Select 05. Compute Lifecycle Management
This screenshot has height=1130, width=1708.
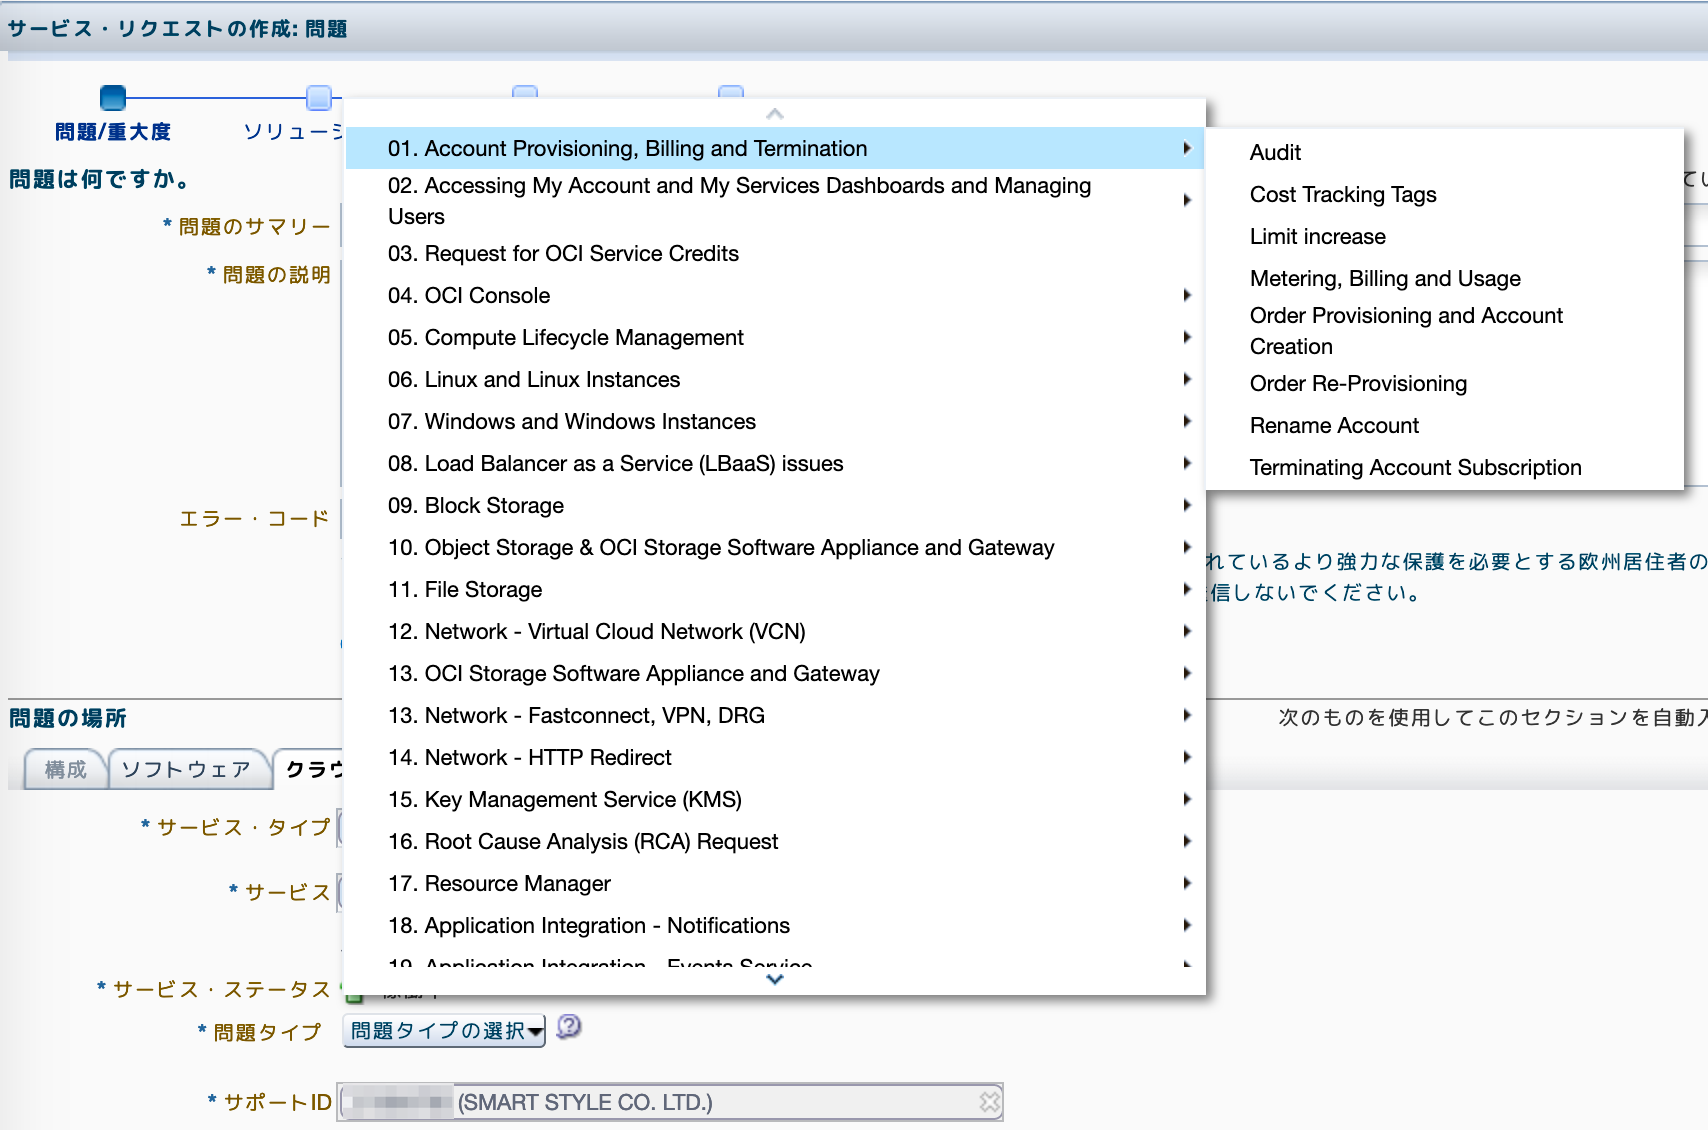click(x=775, y=337)
